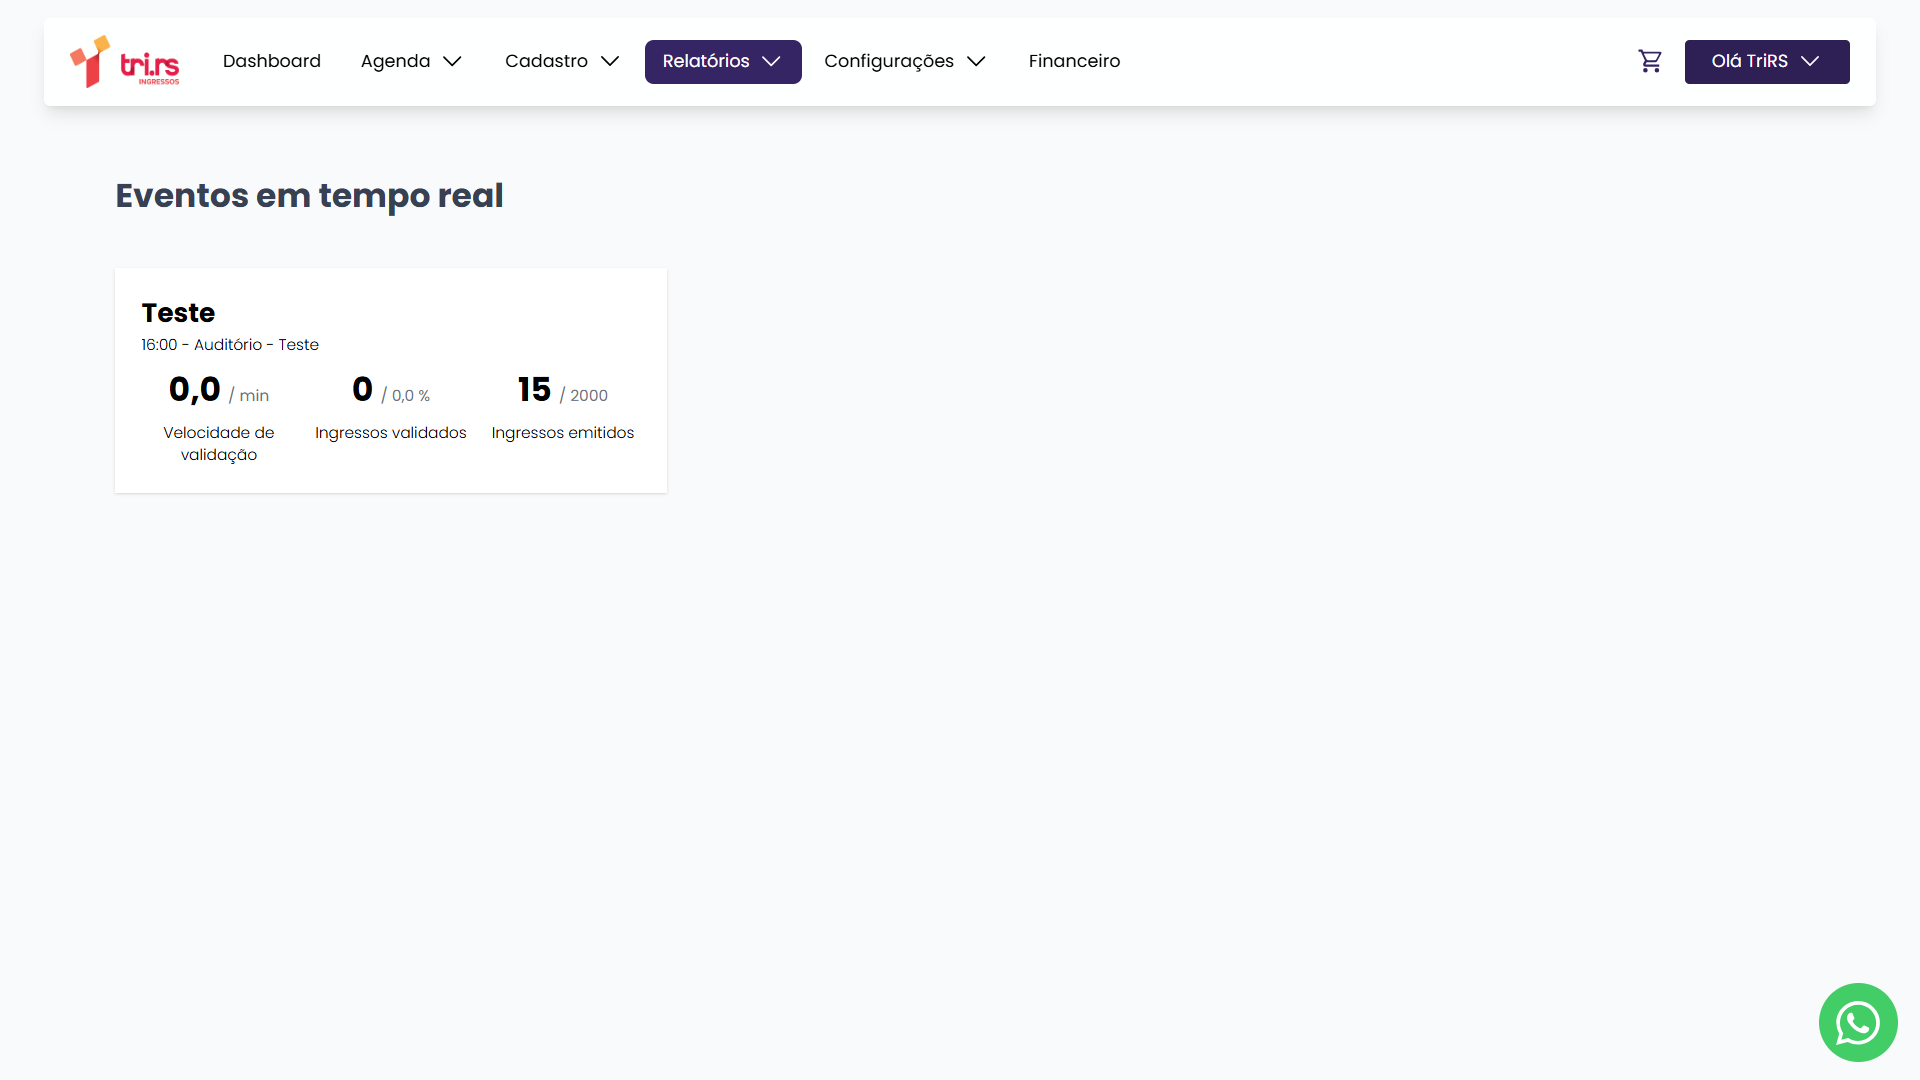Open the Agenda menu
1920x1080 pixels.
tap(395, 62)
